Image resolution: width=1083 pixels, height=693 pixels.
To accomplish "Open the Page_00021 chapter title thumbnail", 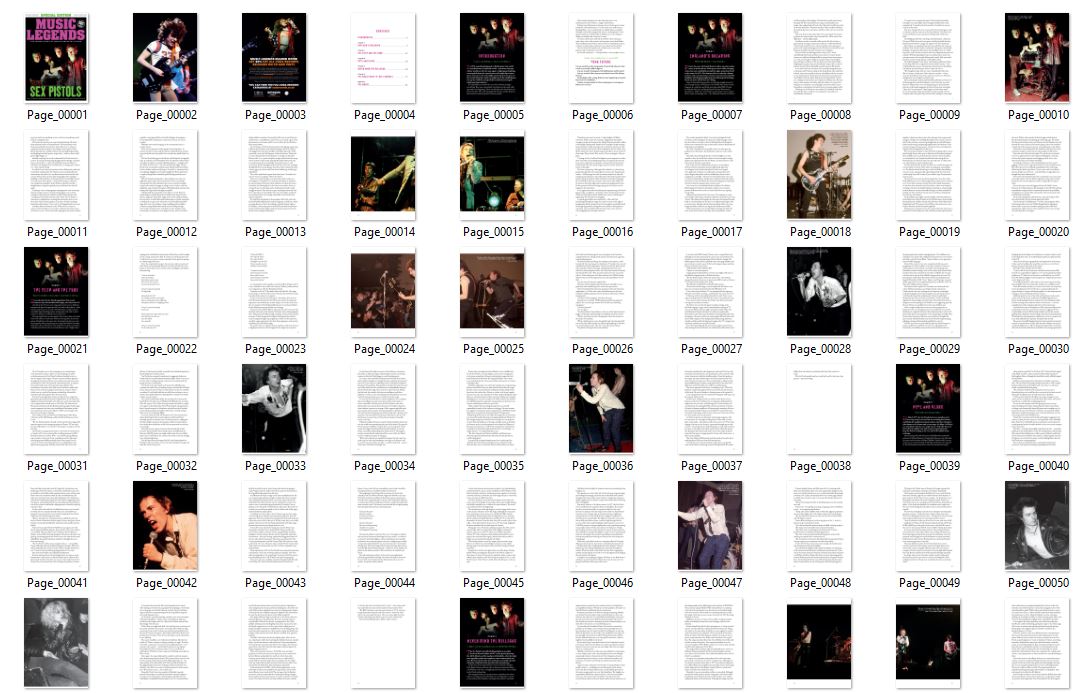I will tap(56, 292).
